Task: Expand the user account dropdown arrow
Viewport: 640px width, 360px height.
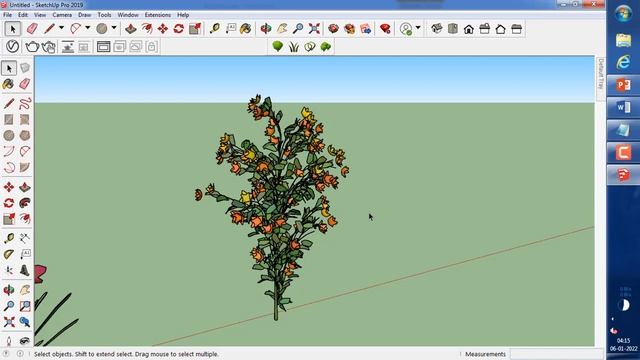Action: pyautogui.click(x=418, y=28)
